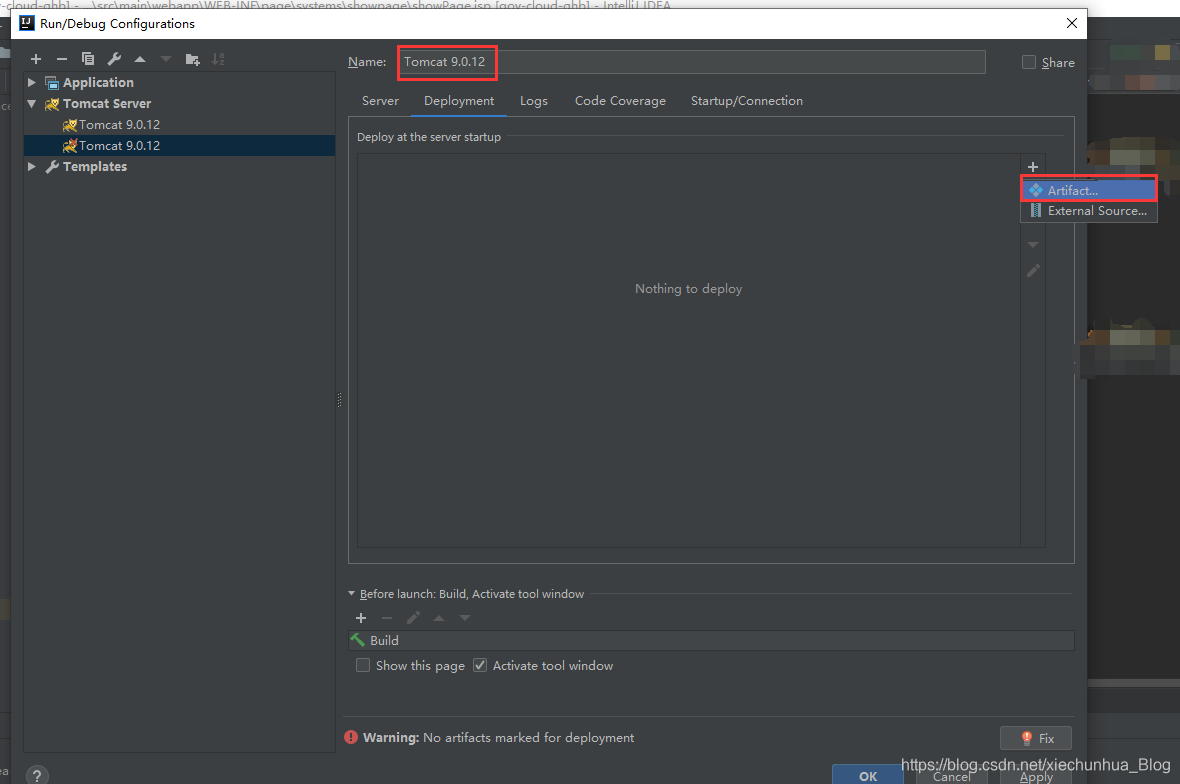Add a deployment item with plus
The height and width of the screenshot is (784, 1180).
point(1032,167)
